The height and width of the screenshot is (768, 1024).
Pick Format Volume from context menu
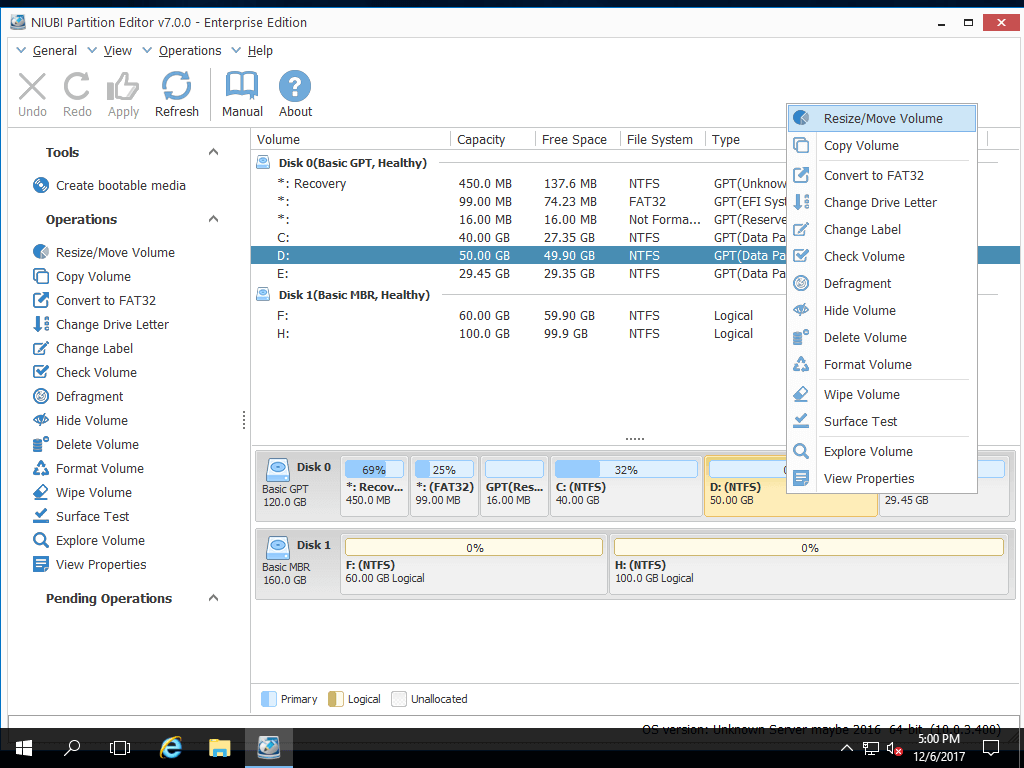[882, 364]
